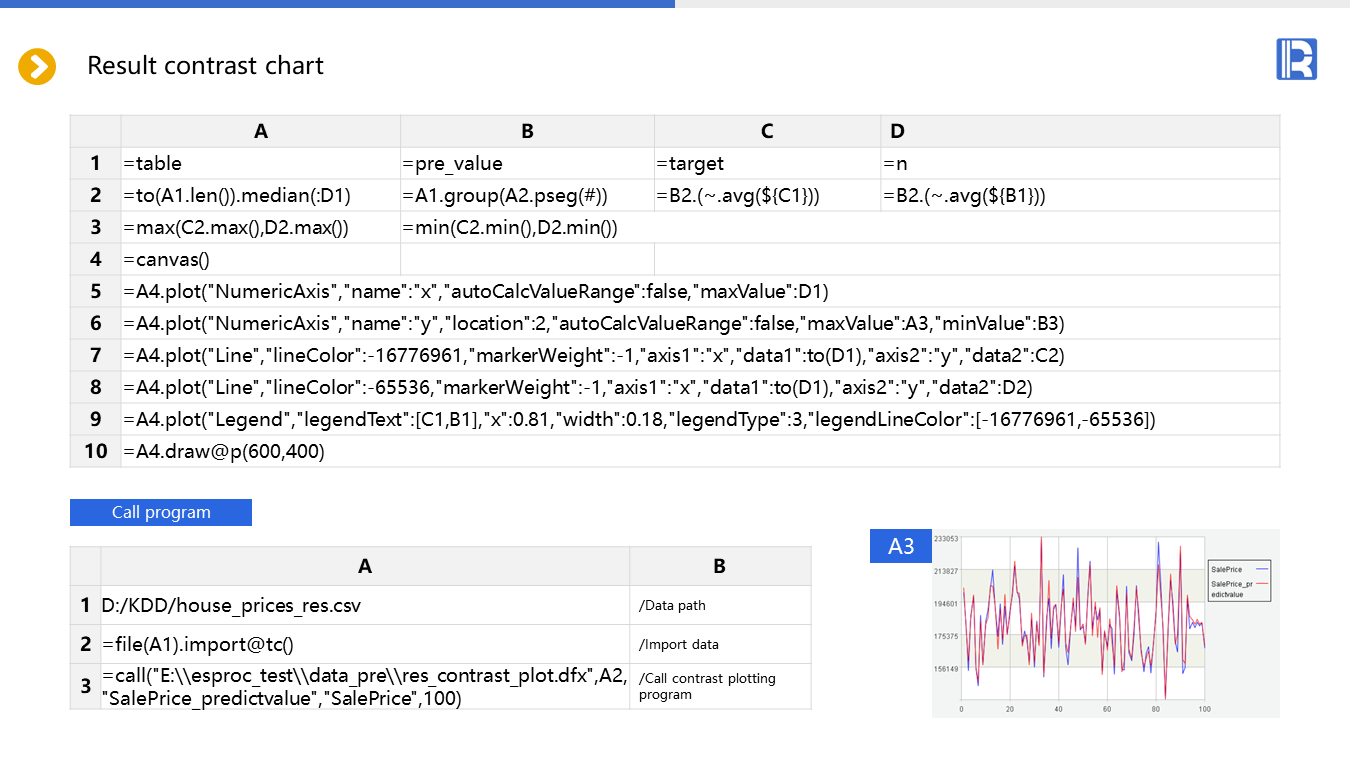This screenshot has height=759, width=1350.
Task: Click the /Import data comment cell
Action: (720, 644)
